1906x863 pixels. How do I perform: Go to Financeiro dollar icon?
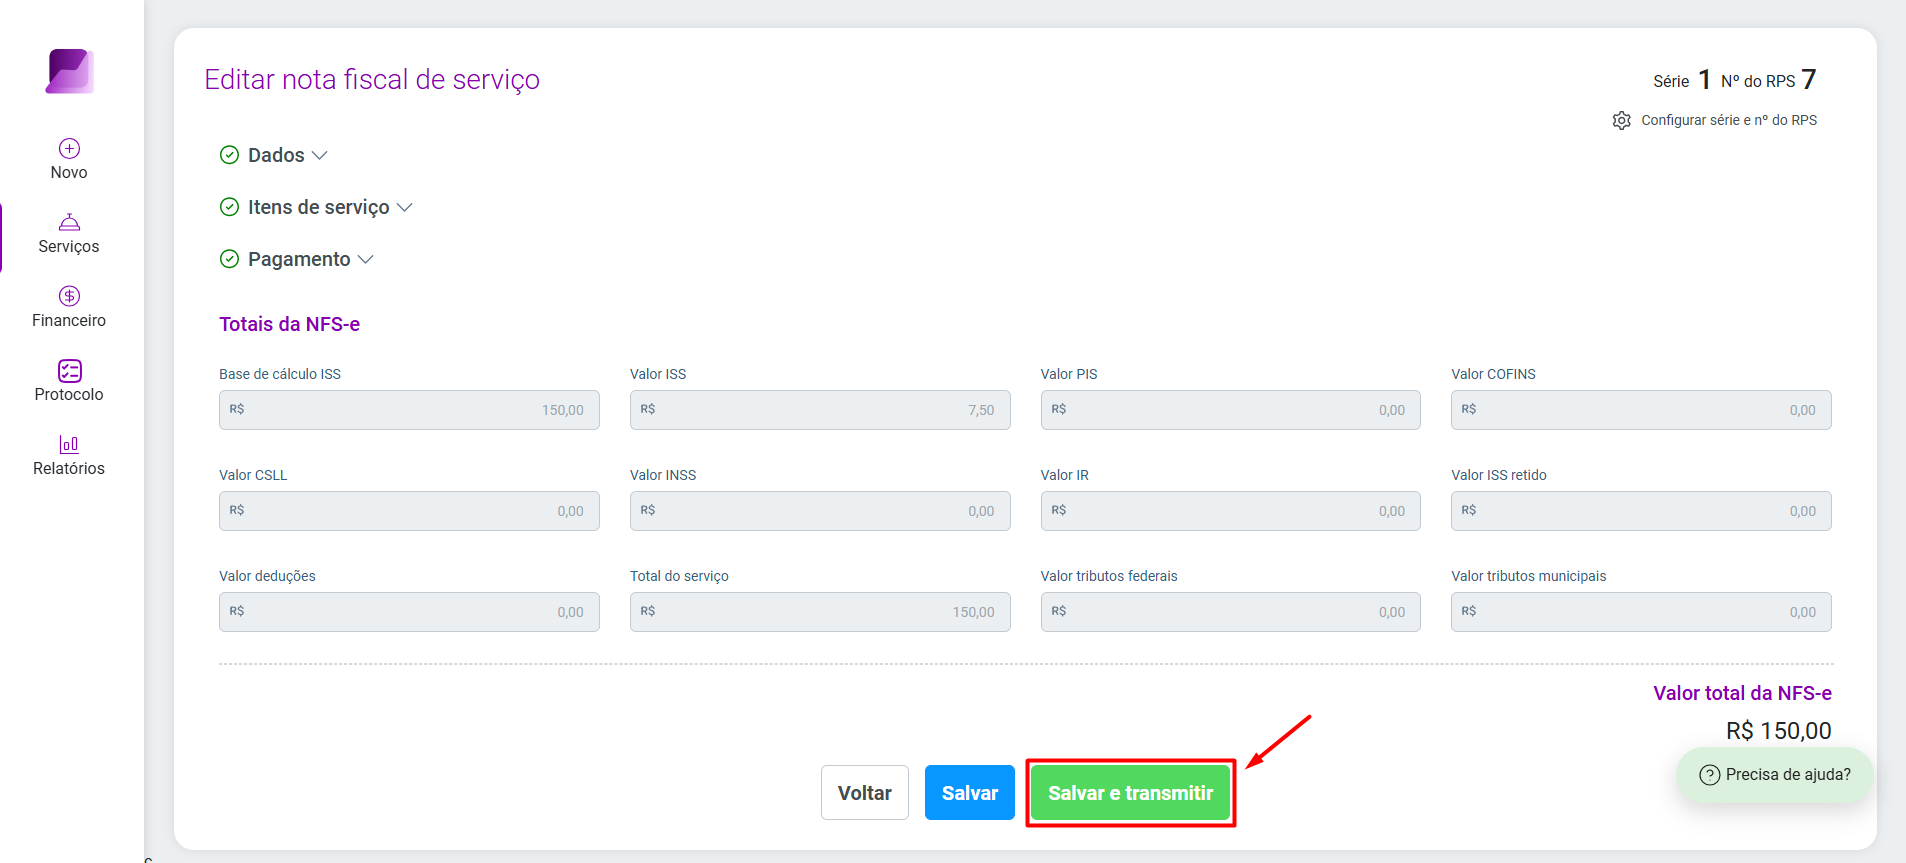click(x=69, y=296)
